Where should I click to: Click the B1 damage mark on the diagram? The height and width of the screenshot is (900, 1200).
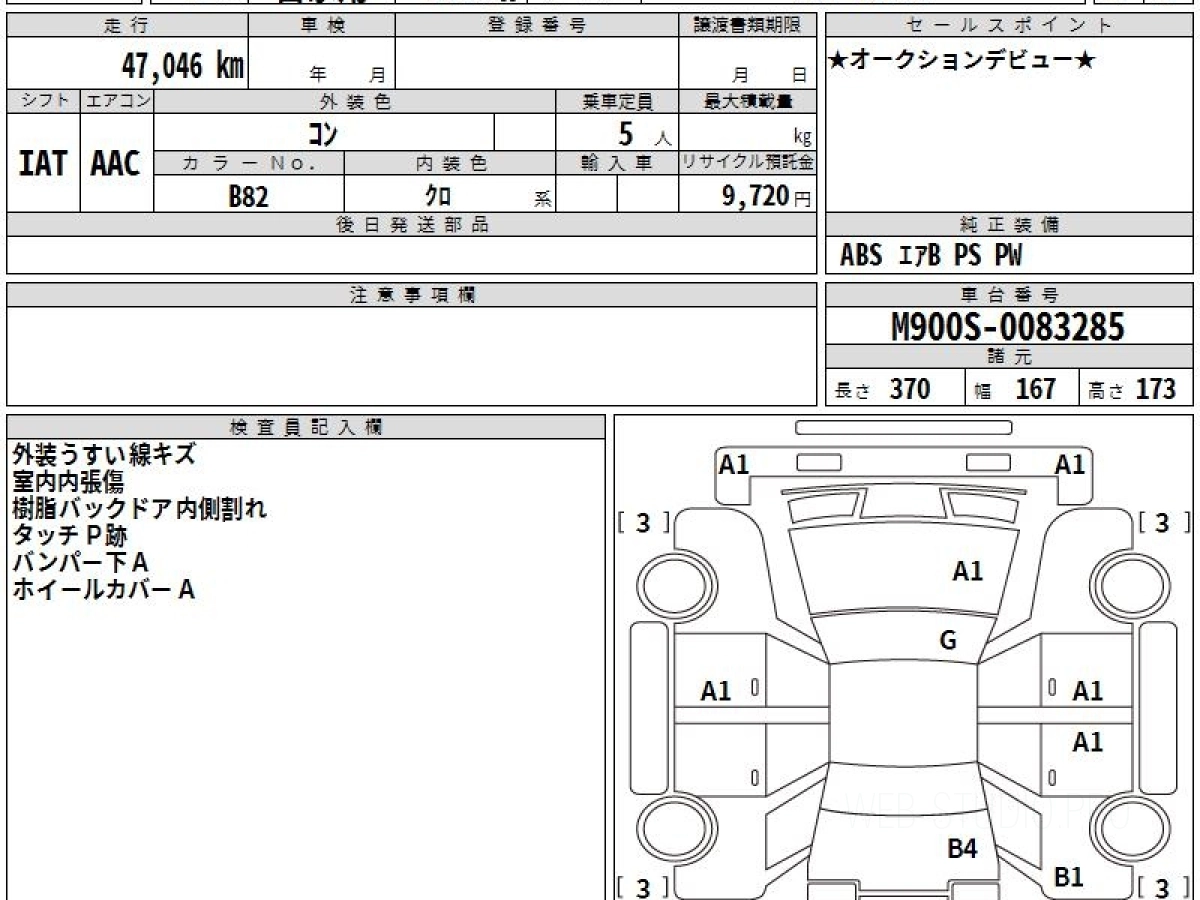(1069, 877)
